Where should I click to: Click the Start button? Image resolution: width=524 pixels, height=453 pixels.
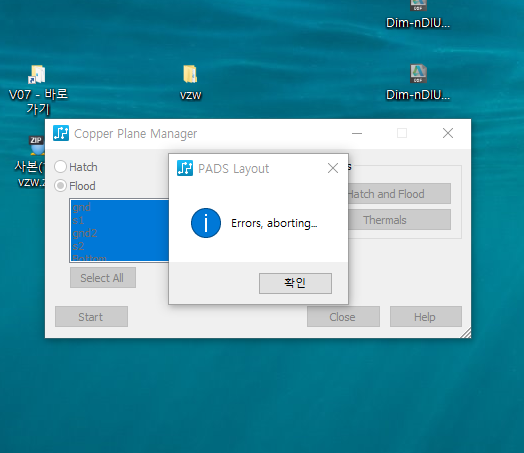point(91,317)
